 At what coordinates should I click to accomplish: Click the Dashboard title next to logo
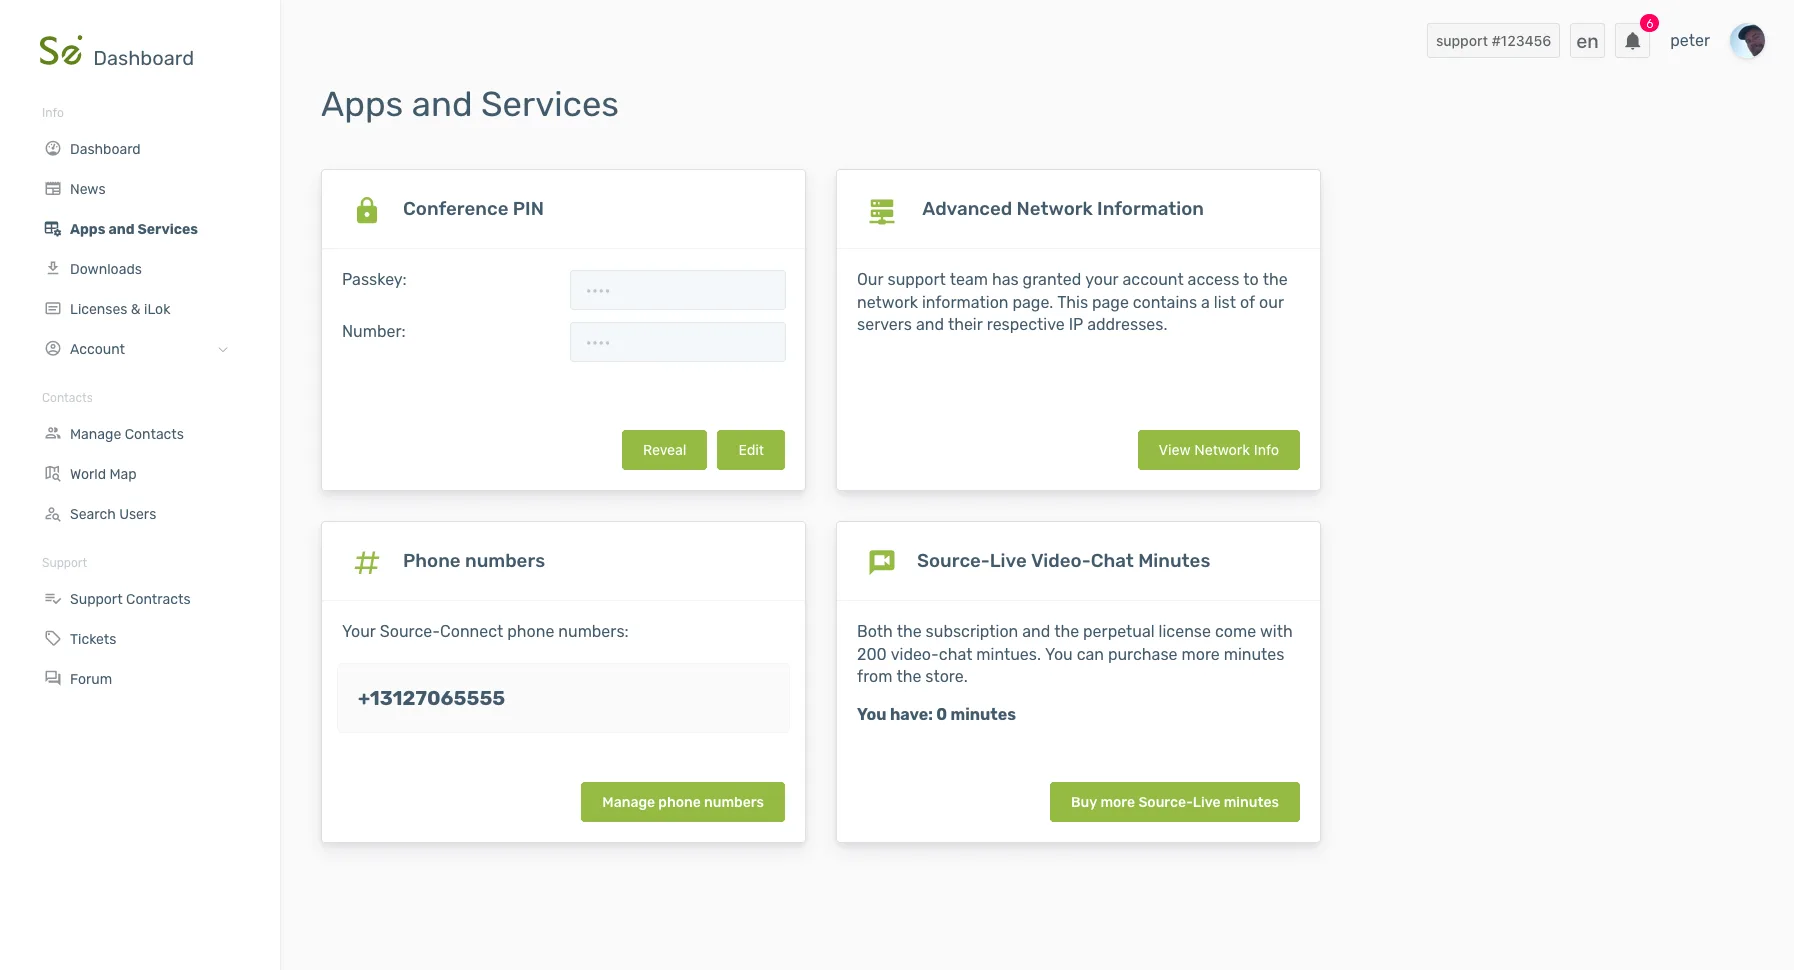coord(143,58)
